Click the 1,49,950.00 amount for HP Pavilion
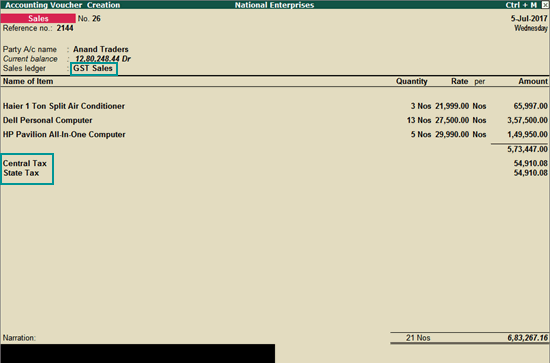 coord(527,135)
